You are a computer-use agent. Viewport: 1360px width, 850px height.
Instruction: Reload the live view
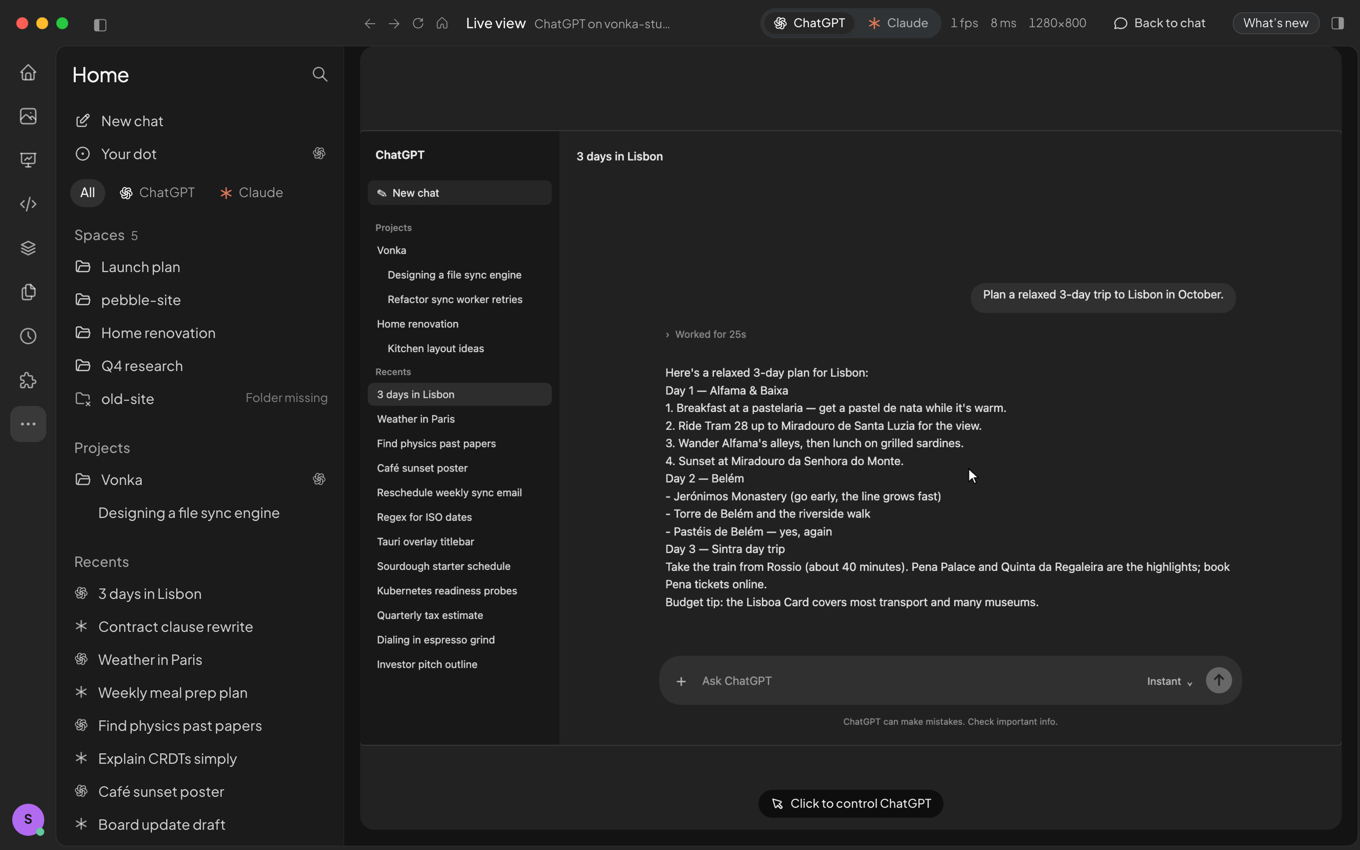[418, 23]
